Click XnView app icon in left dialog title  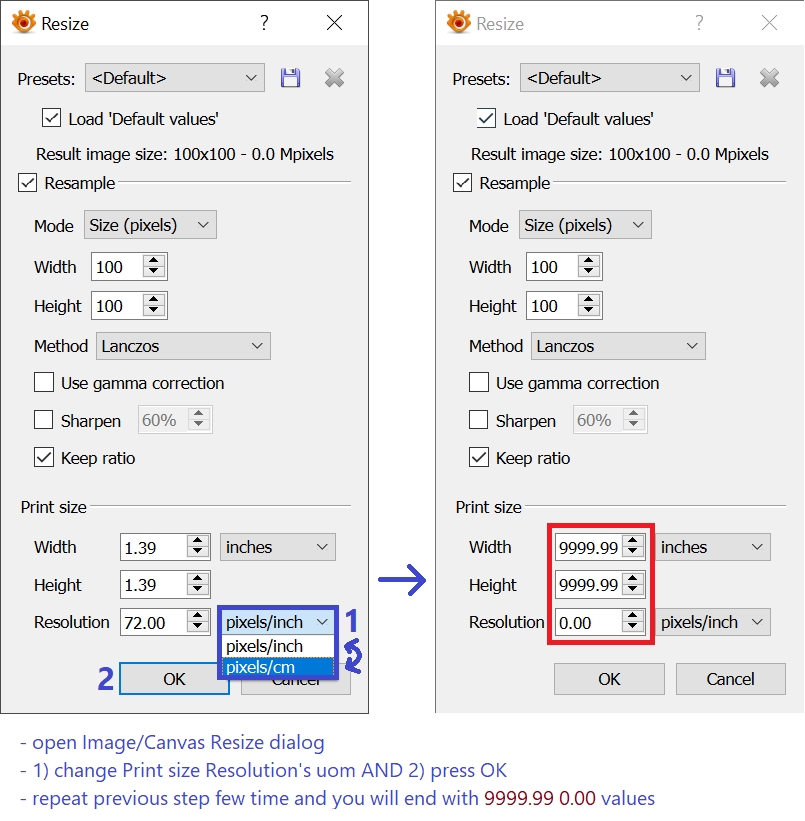click(x=24, y=23)
